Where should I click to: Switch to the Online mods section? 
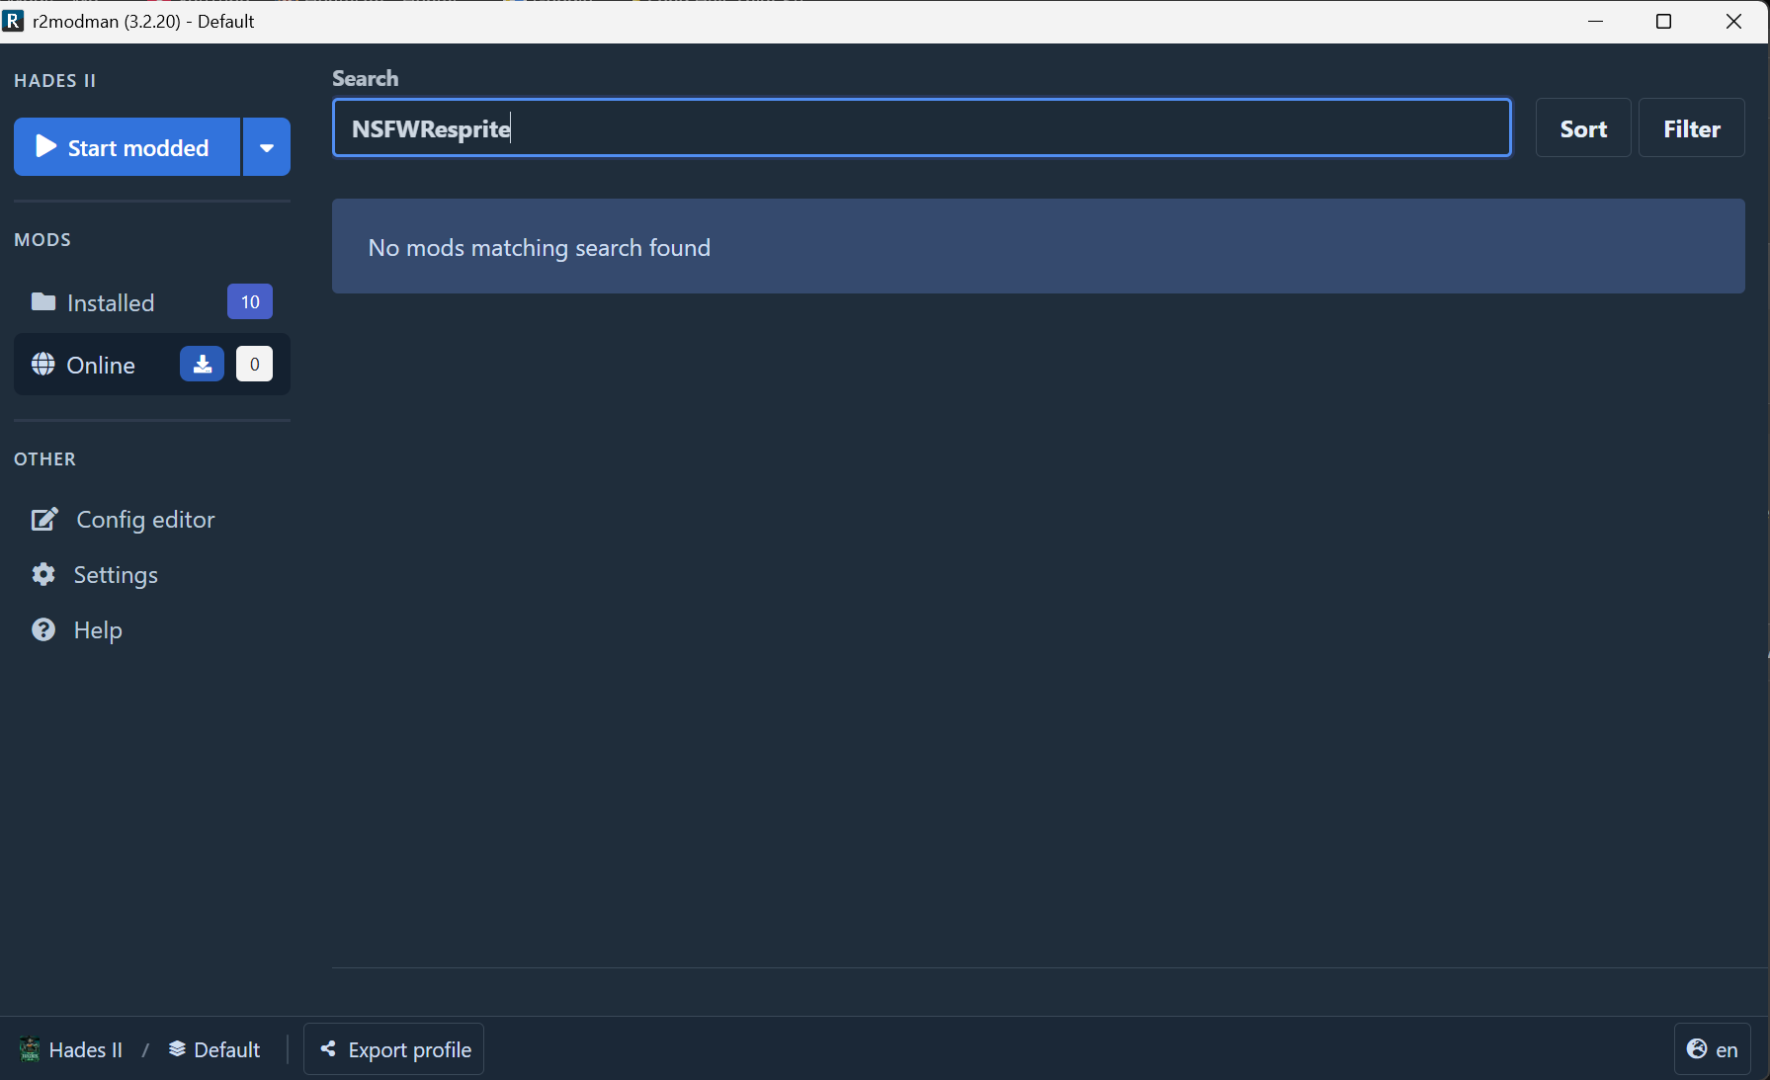coord(152,364)
